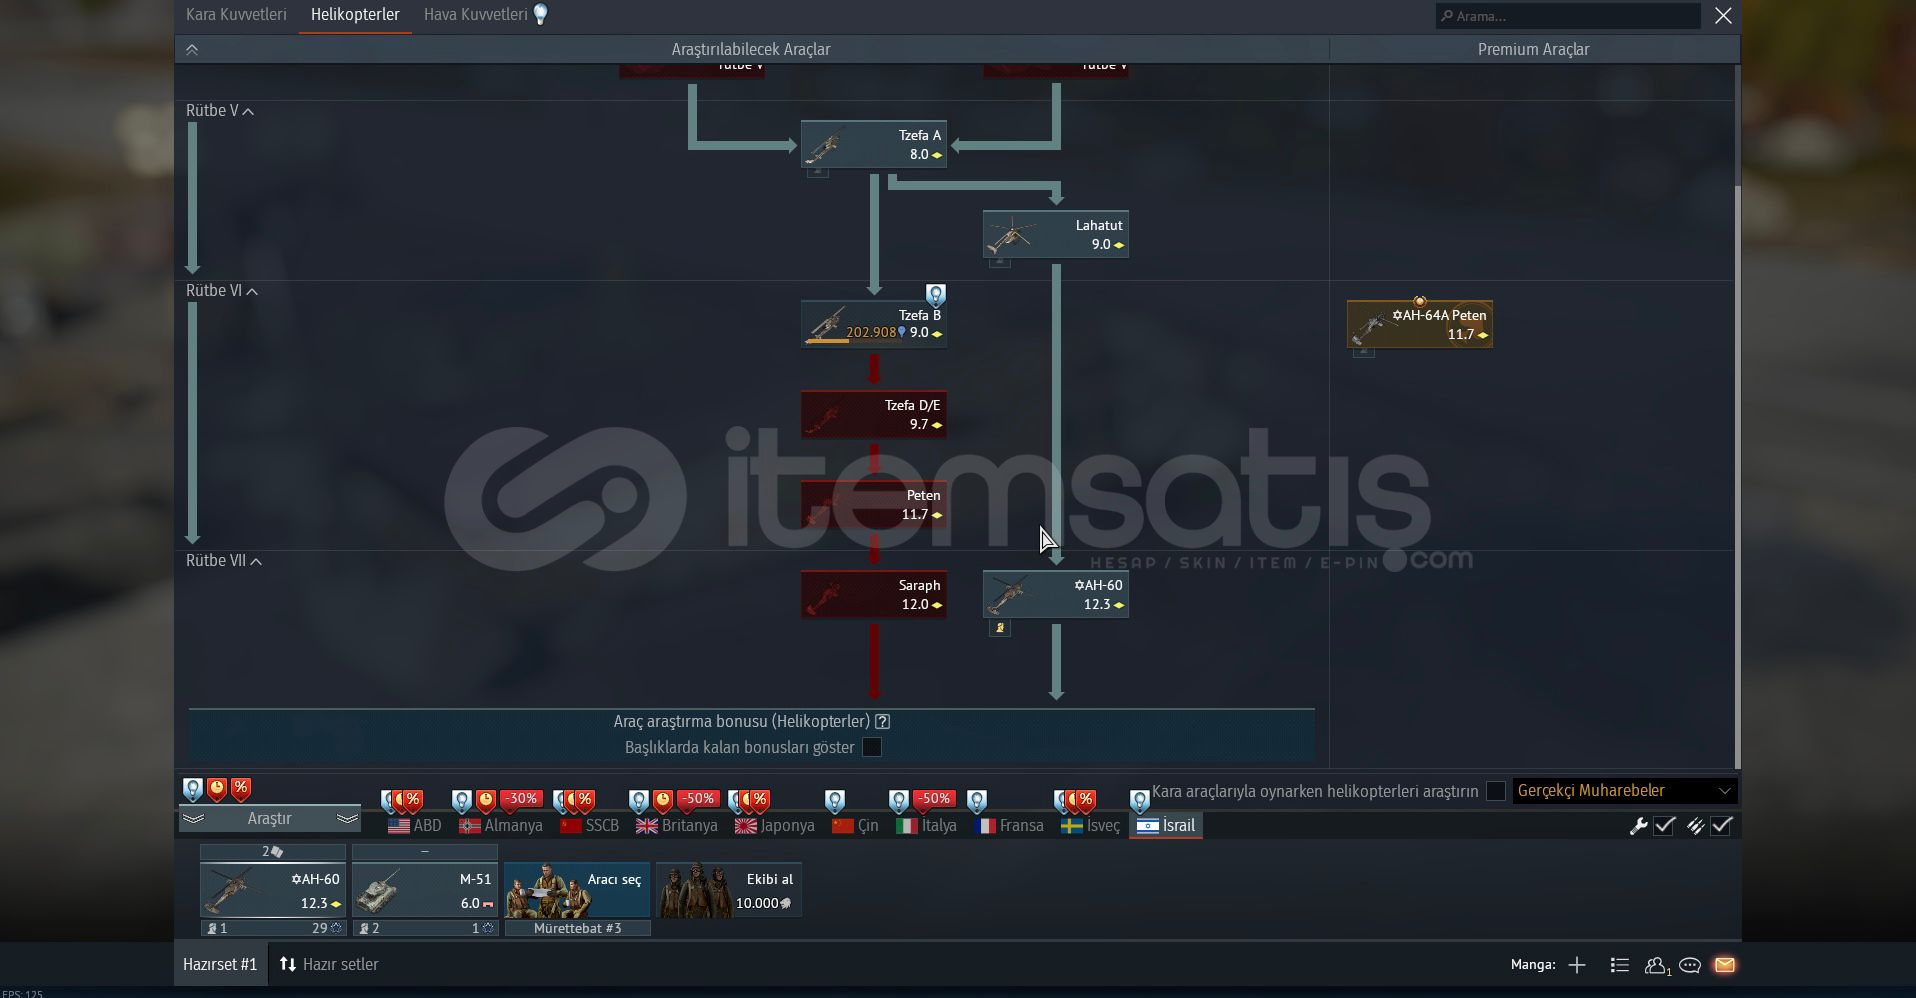Click the percent icon above the Araştır button
The width and height of the screenshot is (1916, 998).
(241, 789)
